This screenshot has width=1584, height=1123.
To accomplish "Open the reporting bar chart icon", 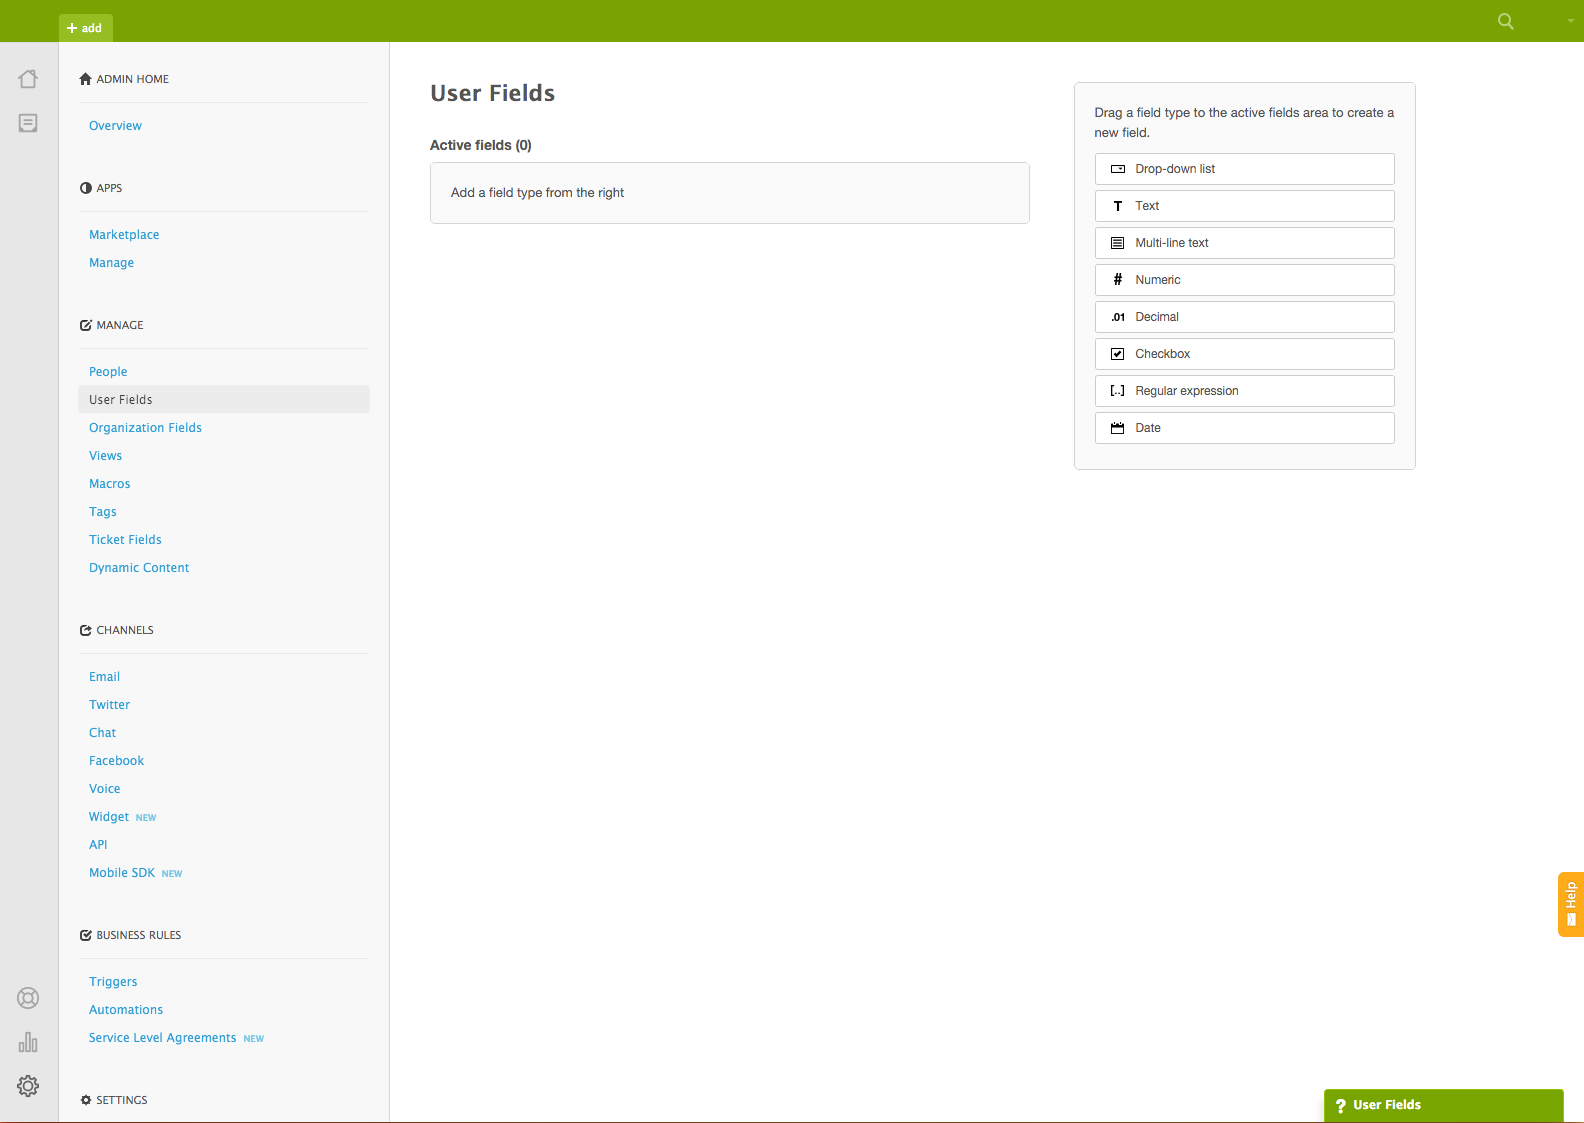I will click(28, 1042).
